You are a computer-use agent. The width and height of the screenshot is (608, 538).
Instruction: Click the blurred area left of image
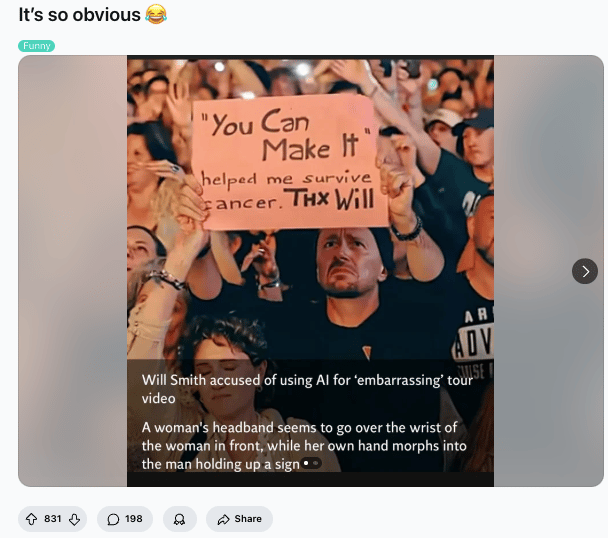pyautogui.click(x=73, y=271)
